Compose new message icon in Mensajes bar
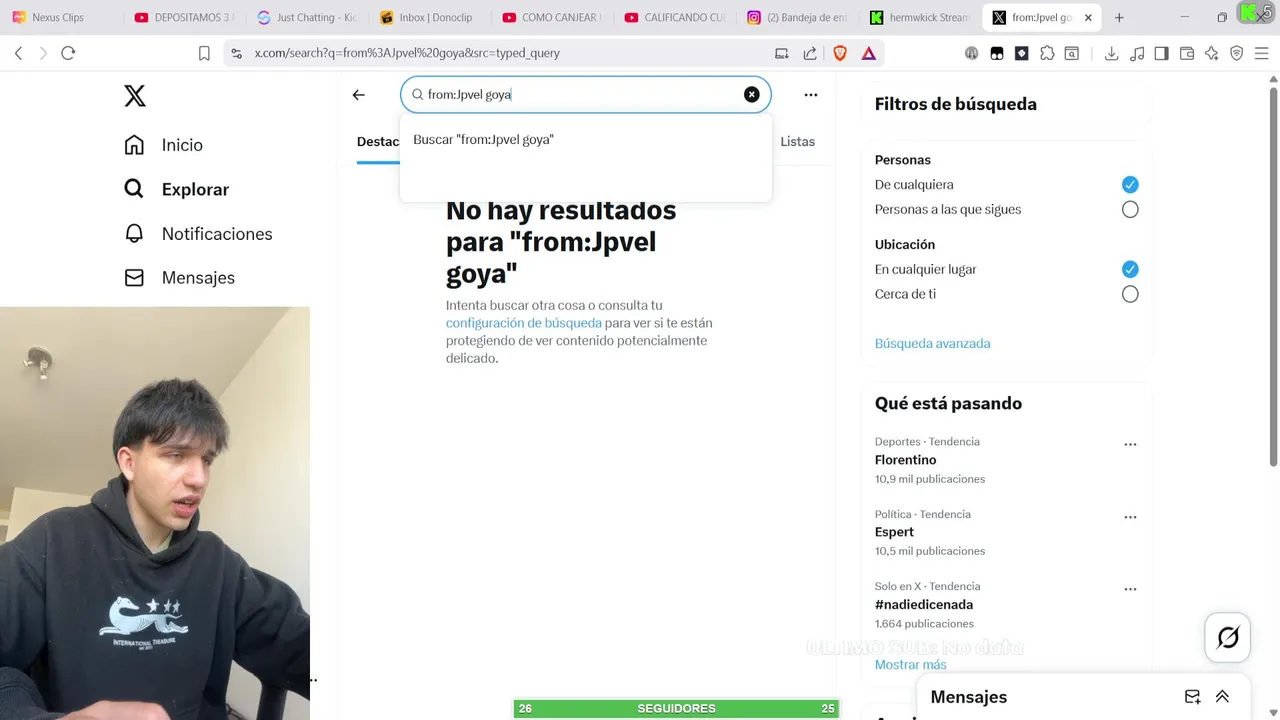The width and height of the screenshot is (1280, 720). click(1192, 697)
